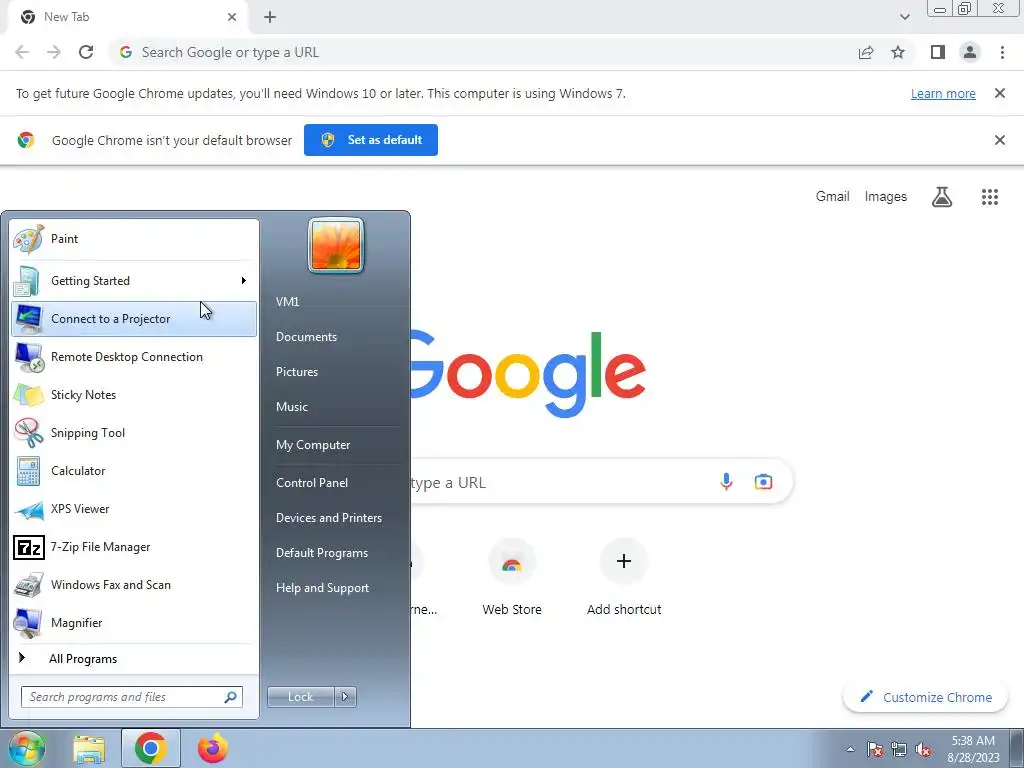This screenshot has width=1024, height=768.
Task: Click the Windows Start orb
Action: [x=25, y=748]
